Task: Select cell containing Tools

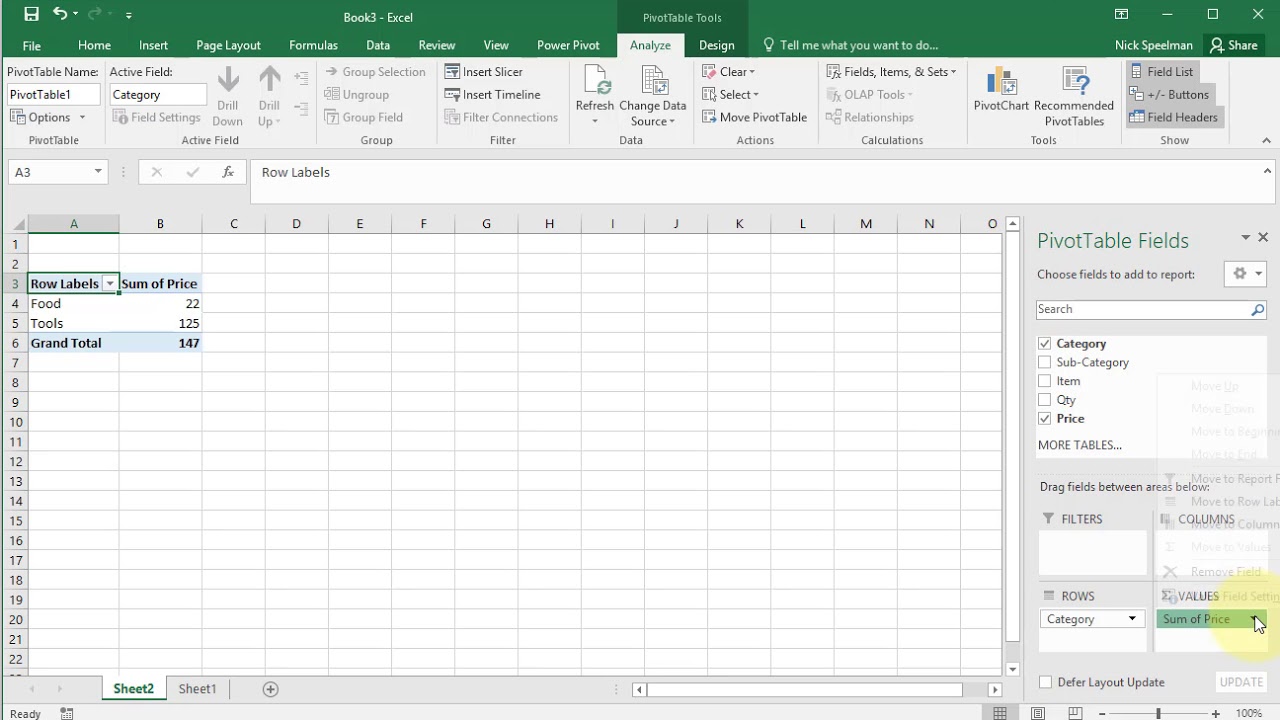Action: (74, 323)
